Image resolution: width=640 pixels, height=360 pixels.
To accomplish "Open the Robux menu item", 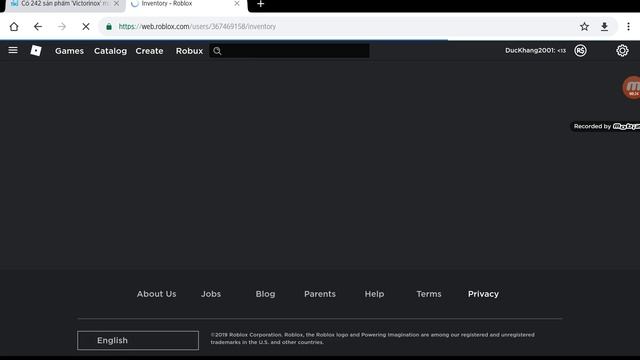I will point(189,51).
